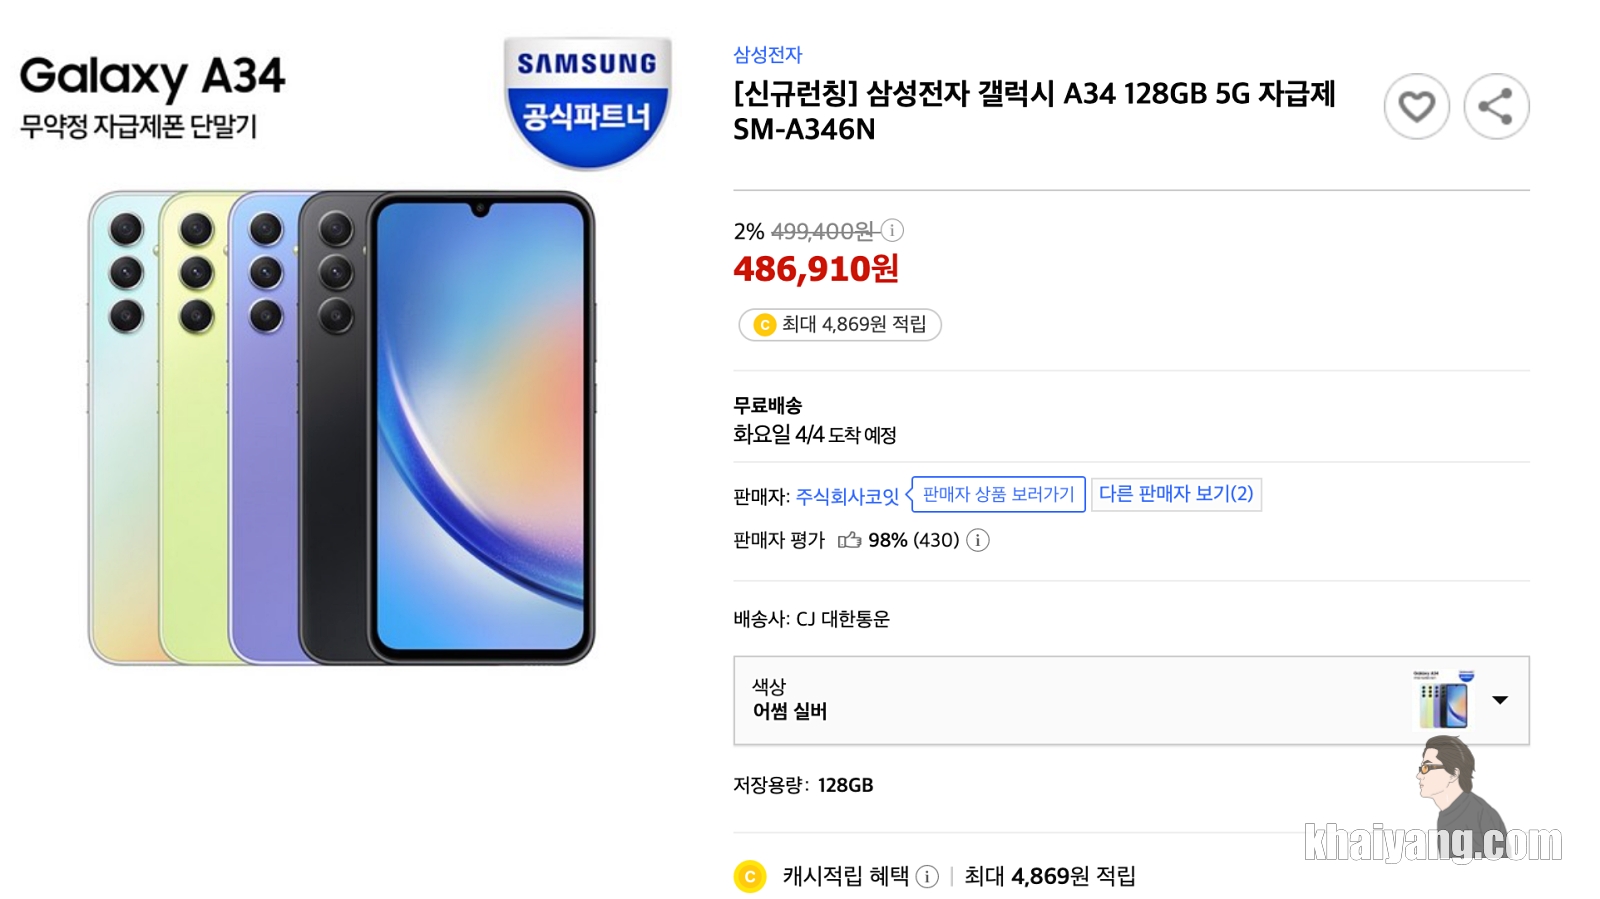Open 판매자 상품 보러가기 button
The width and height of the screenshot is (1600, 899).
click(x=998, y=494)
